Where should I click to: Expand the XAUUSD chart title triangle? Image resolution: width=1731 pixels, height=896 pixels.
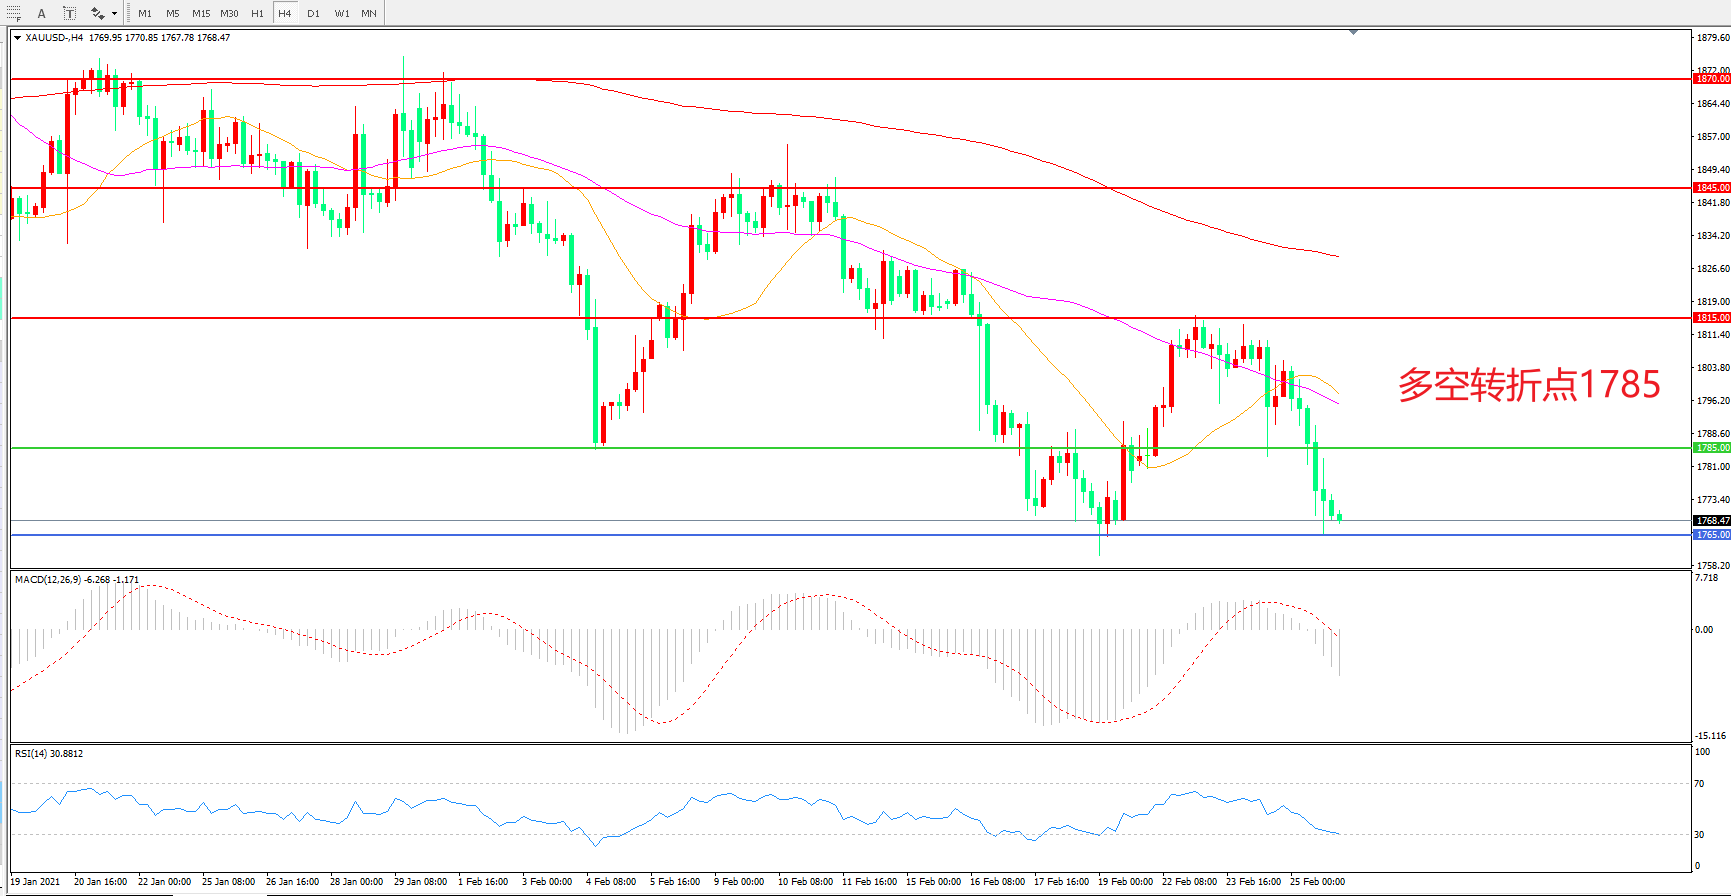(17, 38)
